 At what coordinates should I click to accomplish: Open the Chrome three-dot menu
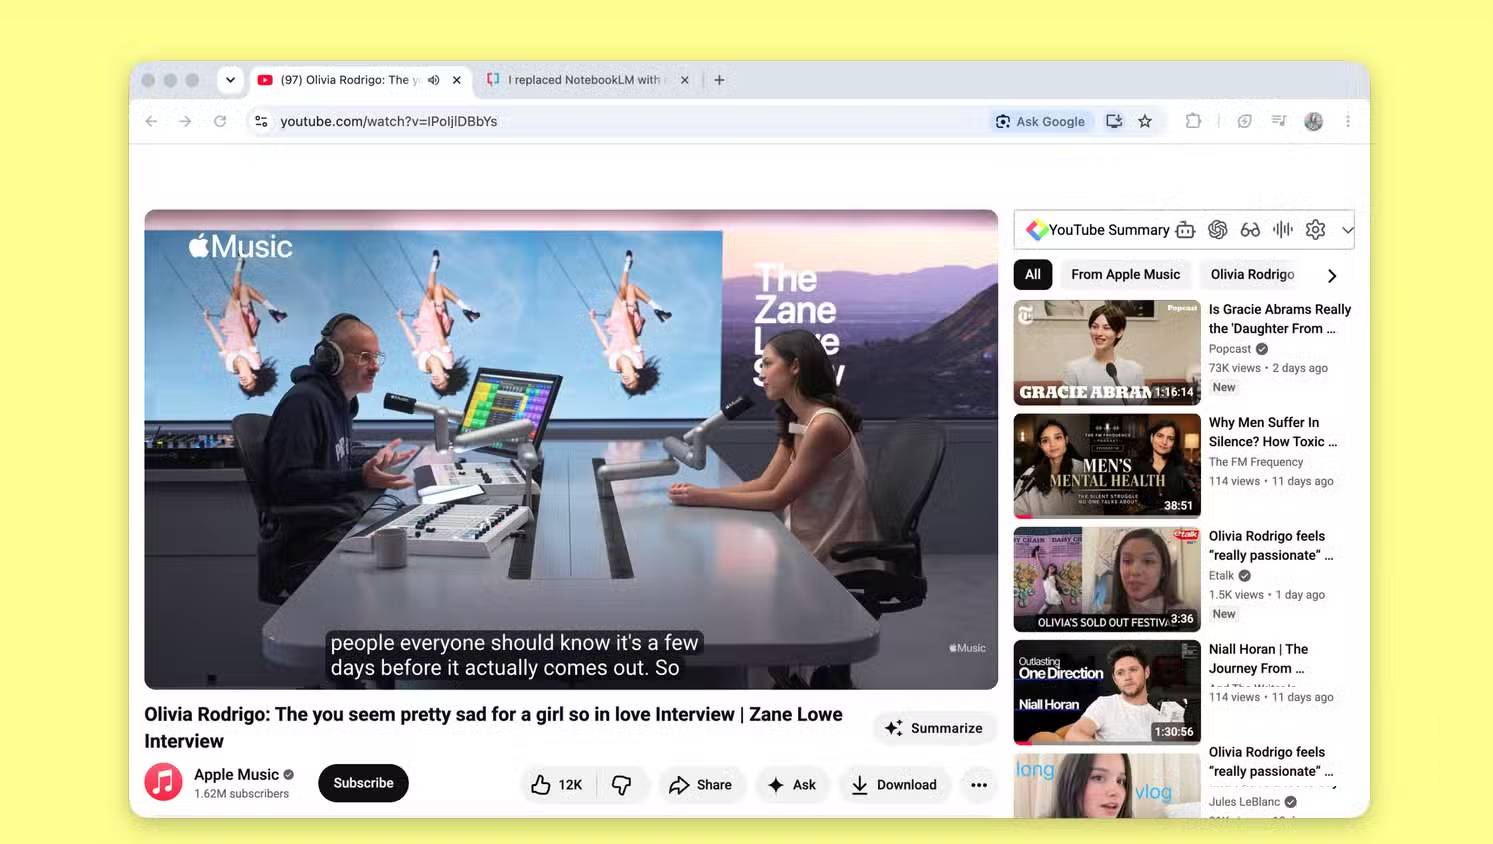click(x=1348, y=121)
